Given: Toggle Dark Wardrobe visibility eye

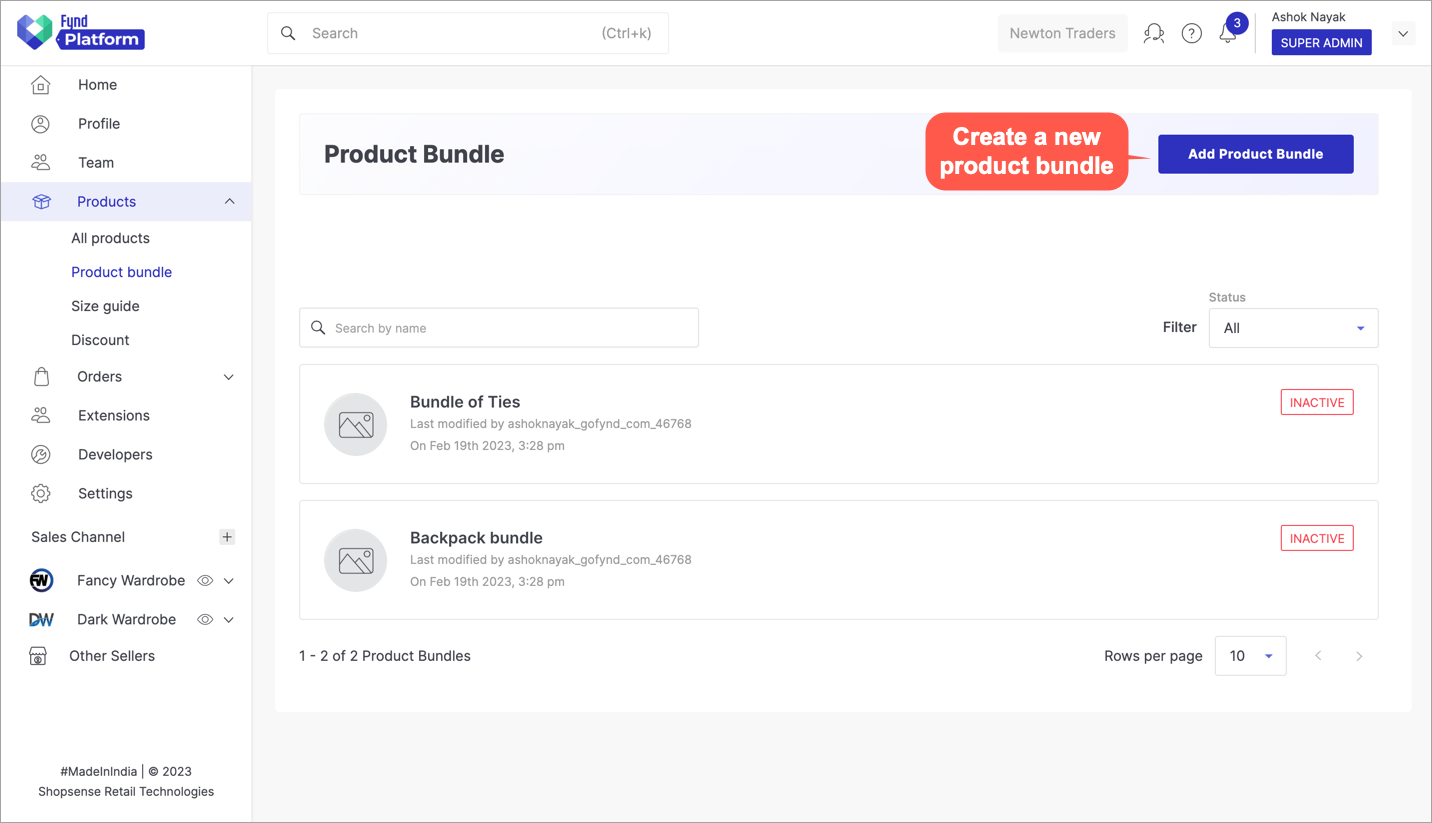Looking at the screenshot, I should coord(205,620).
